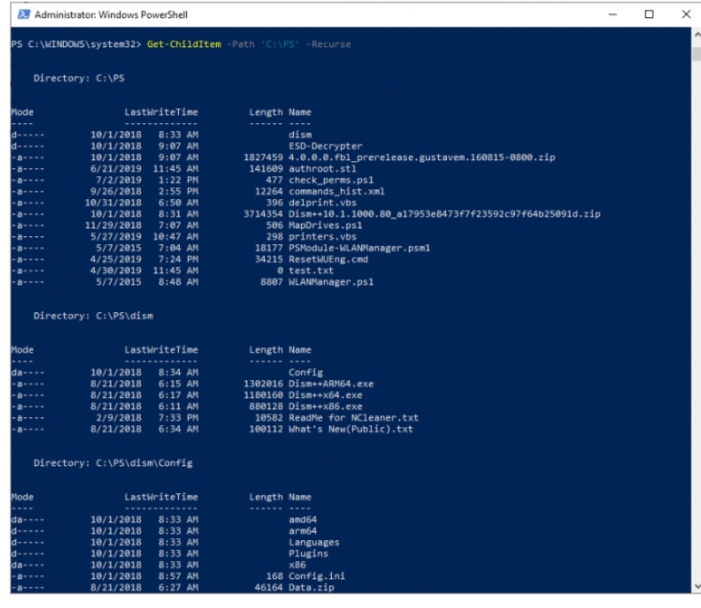Click the Dism++ARM64.exe file name
Viewport: 701px width, 608px height.
[331, 384]
